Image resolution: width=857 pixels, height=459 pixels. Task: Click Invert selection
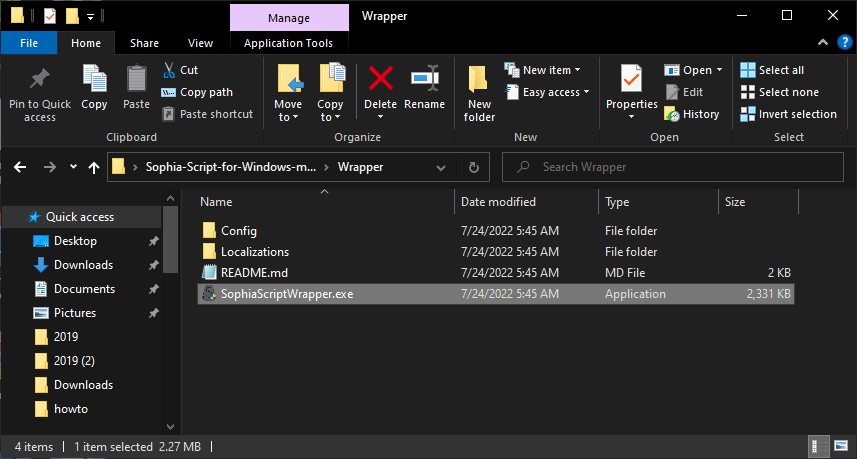[788, 114]
